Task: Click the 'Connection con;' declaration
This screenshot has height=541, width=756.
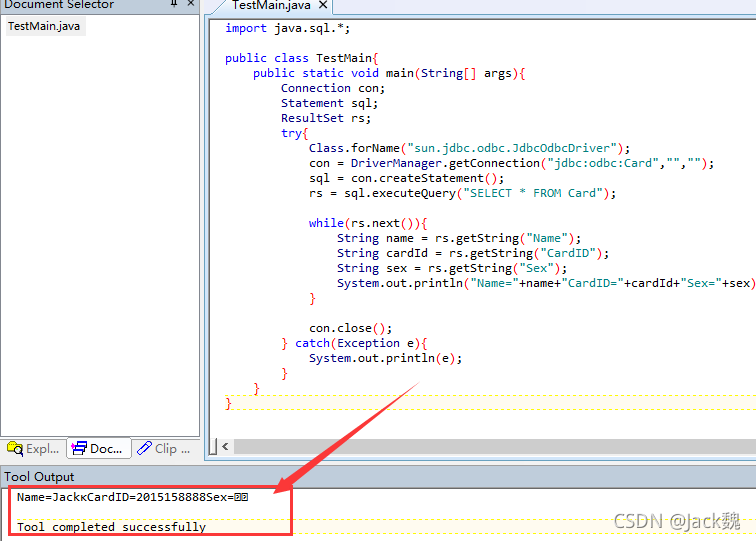Action: click(x=333, y=88)
